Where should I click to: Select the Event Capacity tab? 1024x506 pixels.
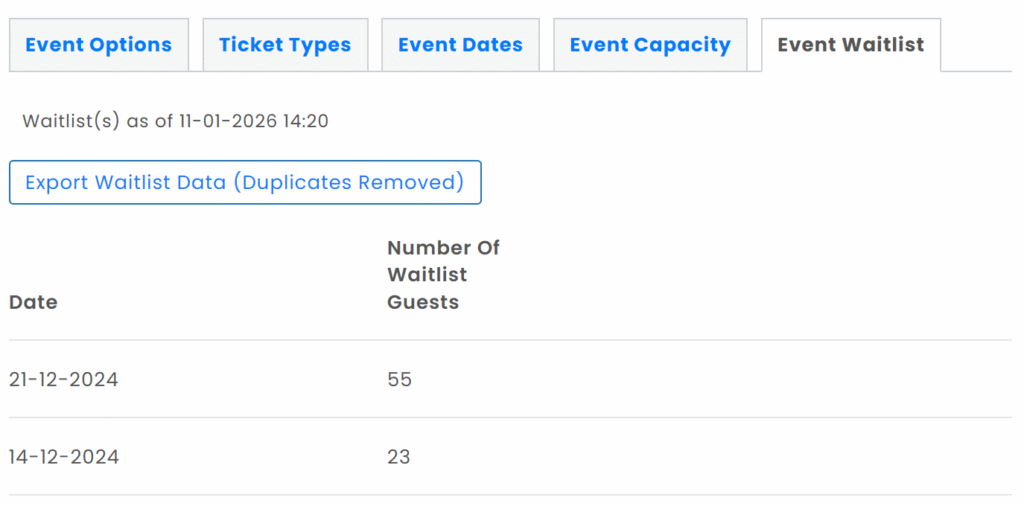[650, 45]
